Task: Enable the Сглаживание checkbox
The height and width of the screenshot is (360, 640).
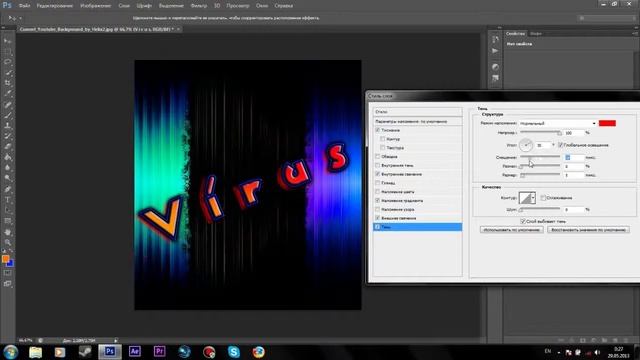Action: (543, 198)
